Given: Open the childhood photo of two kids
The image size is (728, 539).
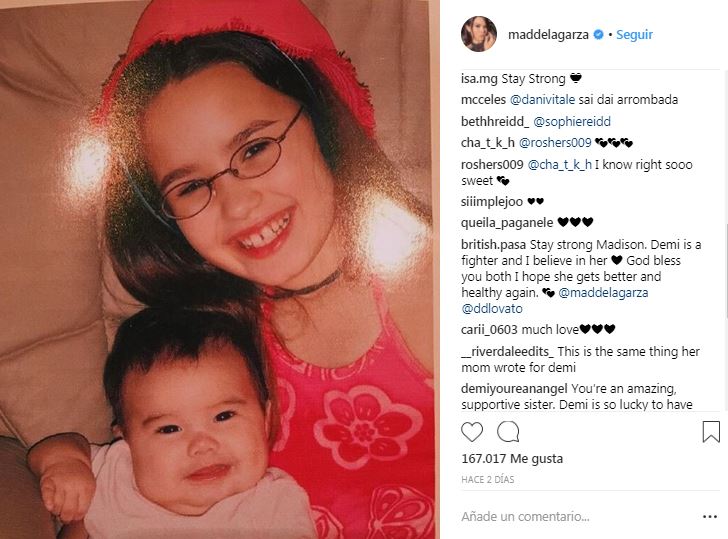Looking at the screenshot, I should [x=217, y=269].
